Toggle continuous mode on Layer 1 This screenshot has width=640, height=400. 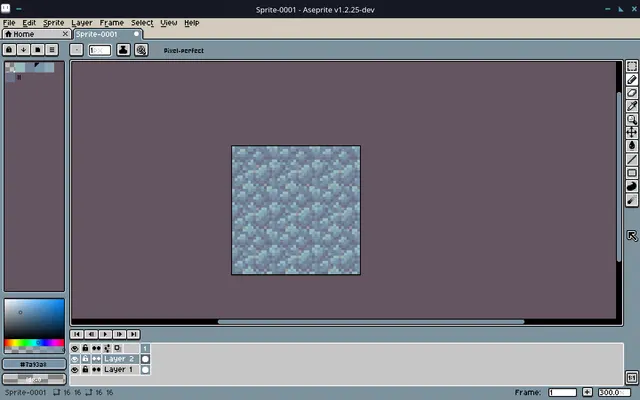click(96, 370)
